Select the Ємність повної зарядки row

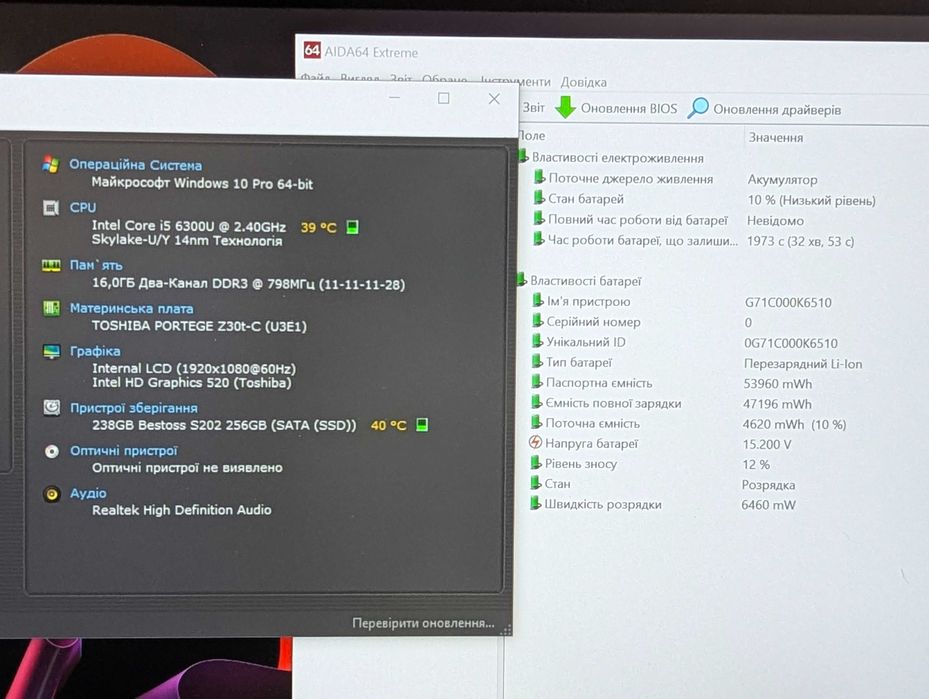(x=670, y=403)
